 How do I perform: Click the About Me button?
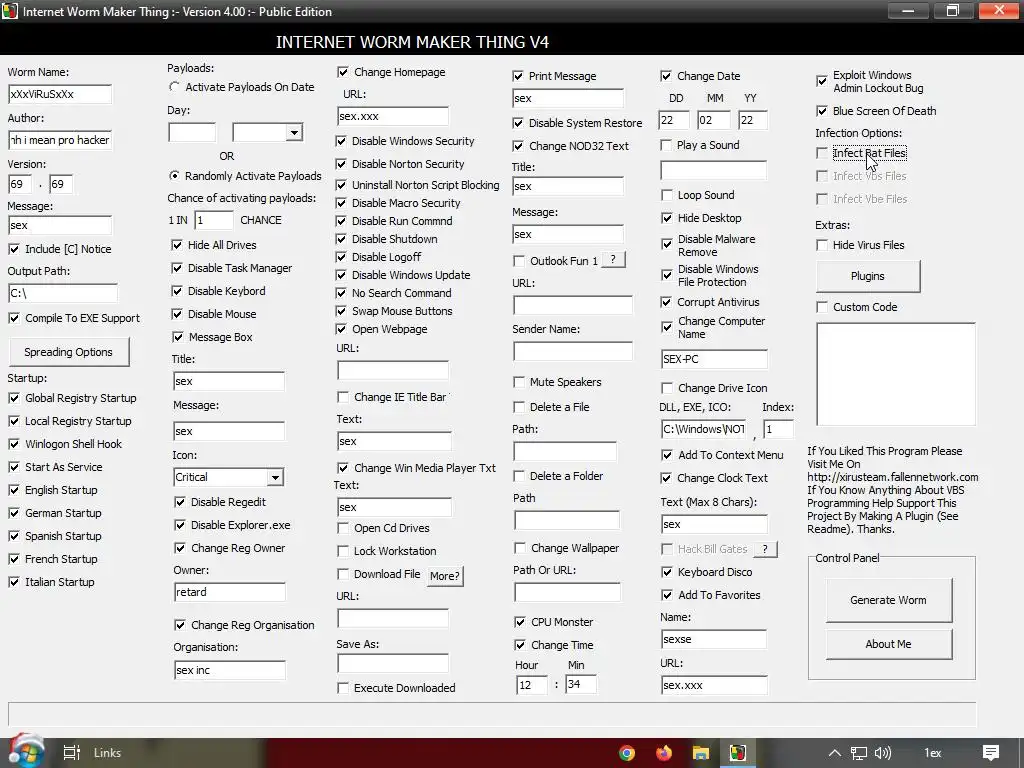[888, 644]
